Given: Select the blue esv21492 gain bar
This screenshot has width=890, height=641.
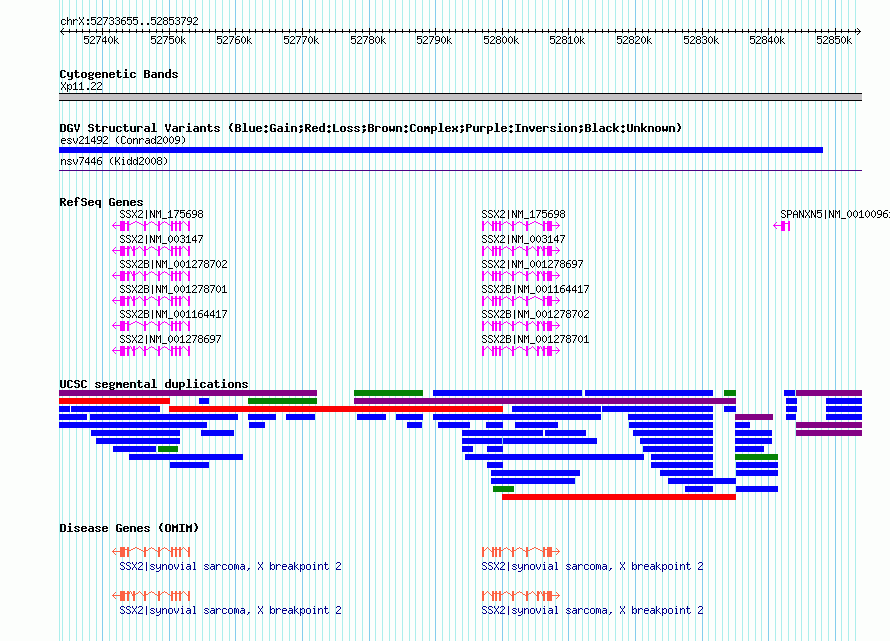Looking at the screenshot, I should pos(441,150).
